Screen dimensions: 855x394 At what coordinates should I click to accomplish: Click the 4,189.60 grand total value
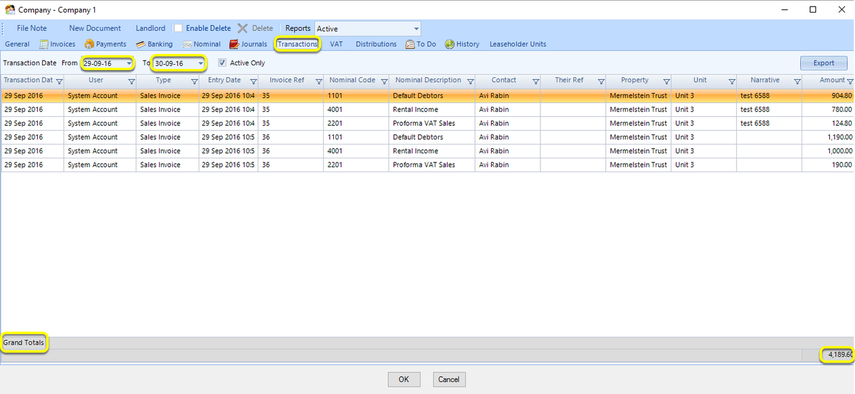click(x=840, y=355)
